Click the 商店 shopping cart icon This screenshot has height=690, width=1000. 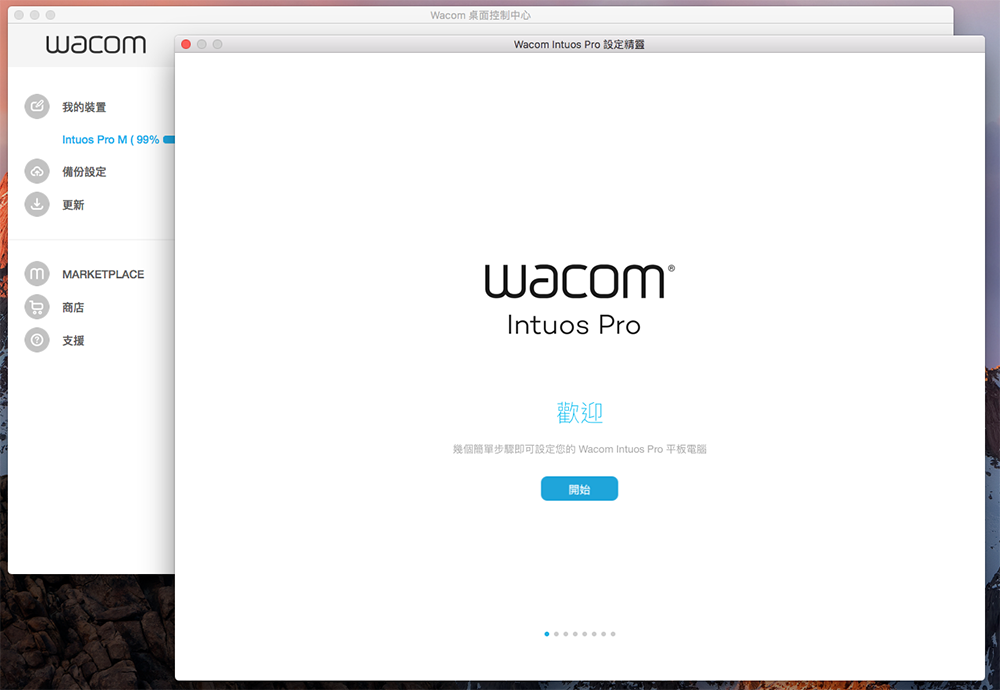pyautogui.click(x=37, y=307)
